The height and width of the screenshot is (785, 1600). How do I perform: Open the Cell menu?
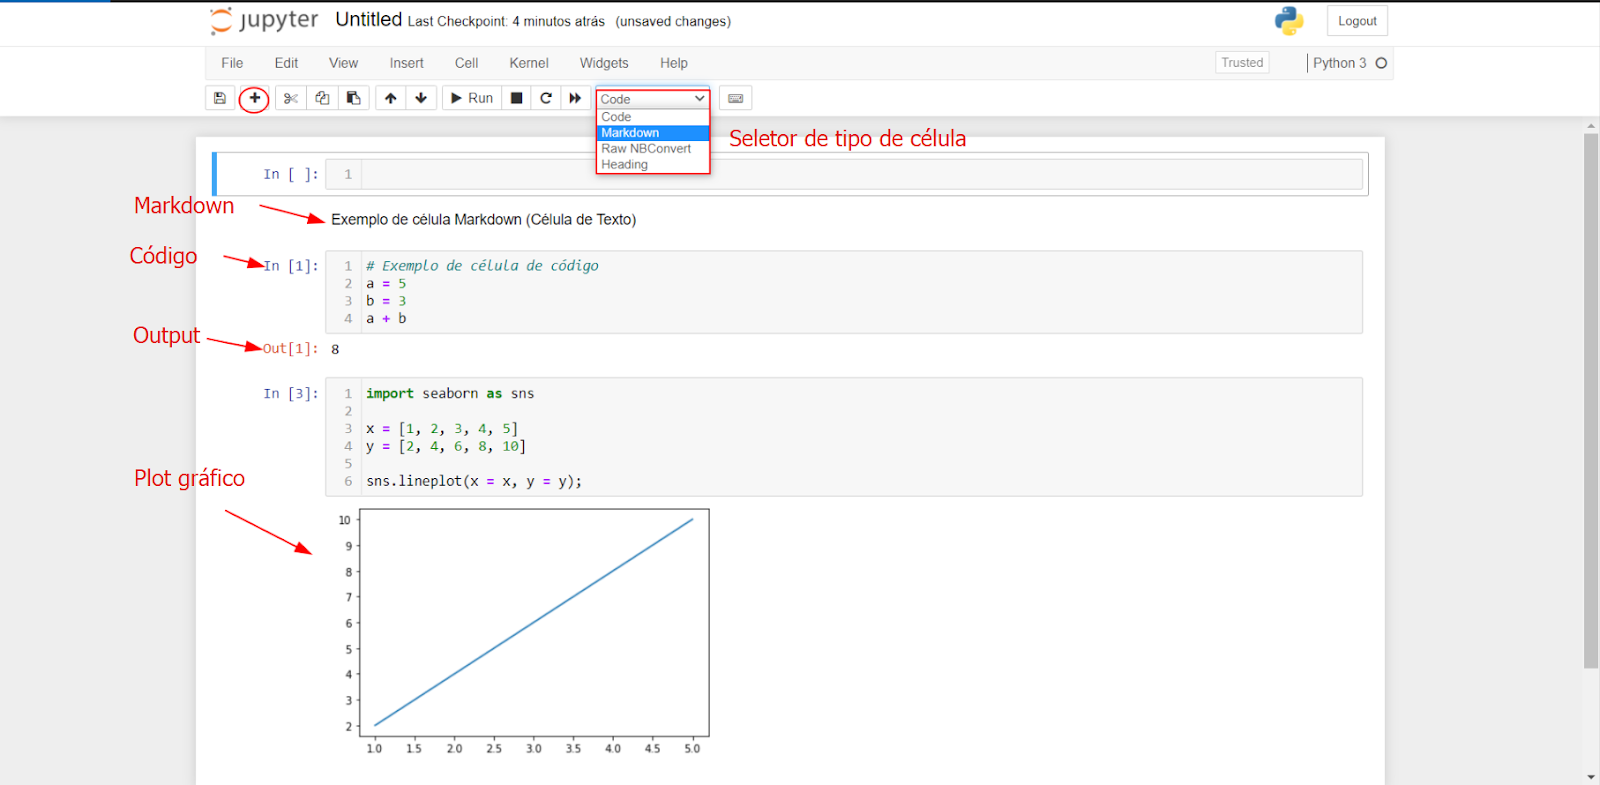(466, 63)
